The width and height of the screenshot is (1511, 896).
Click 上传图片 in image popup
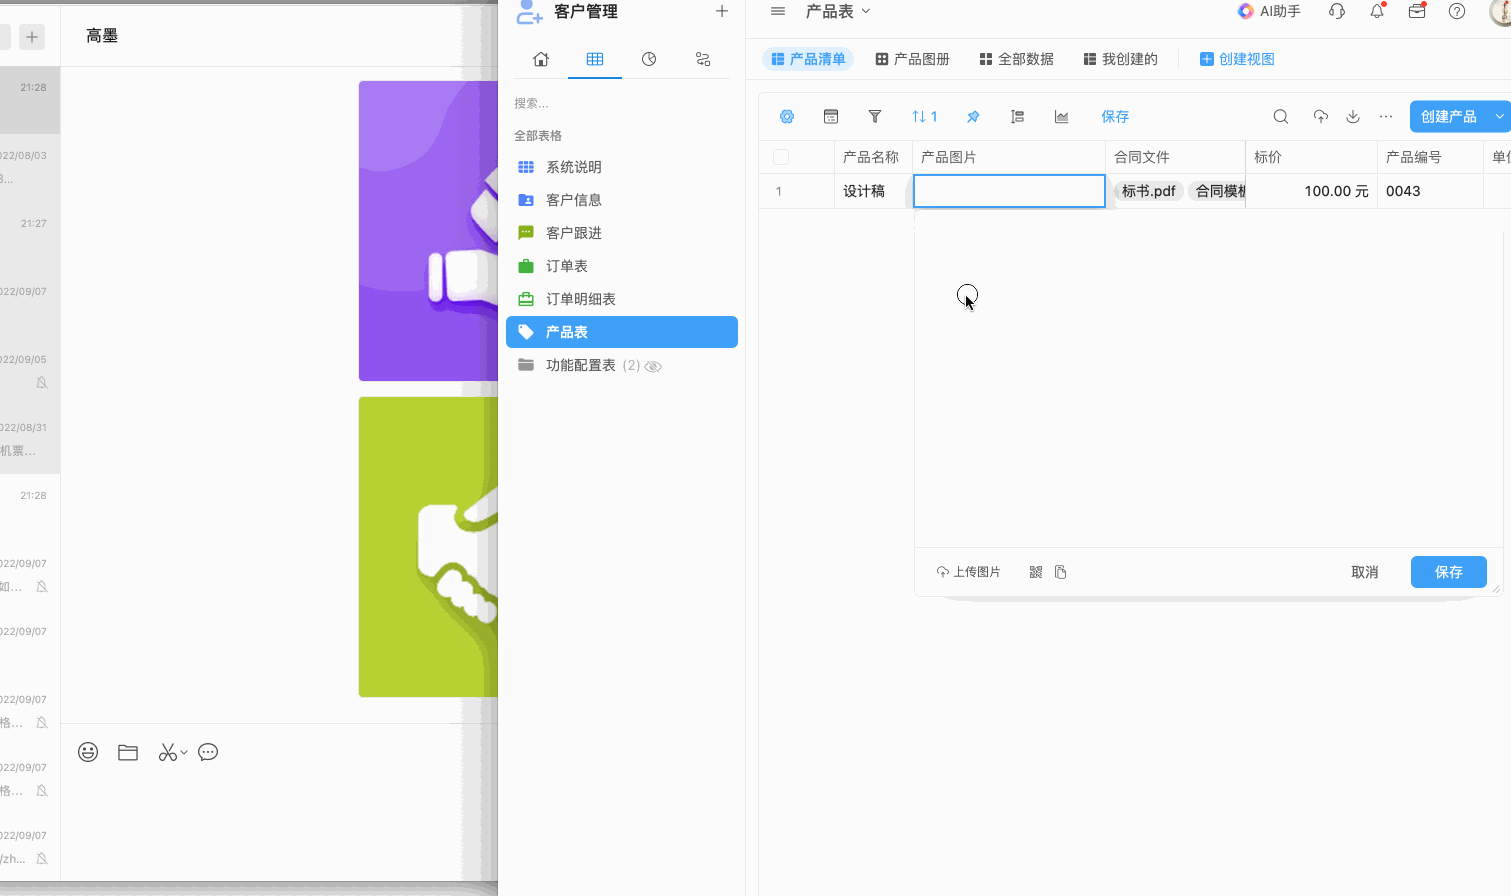tap(968, 572)
